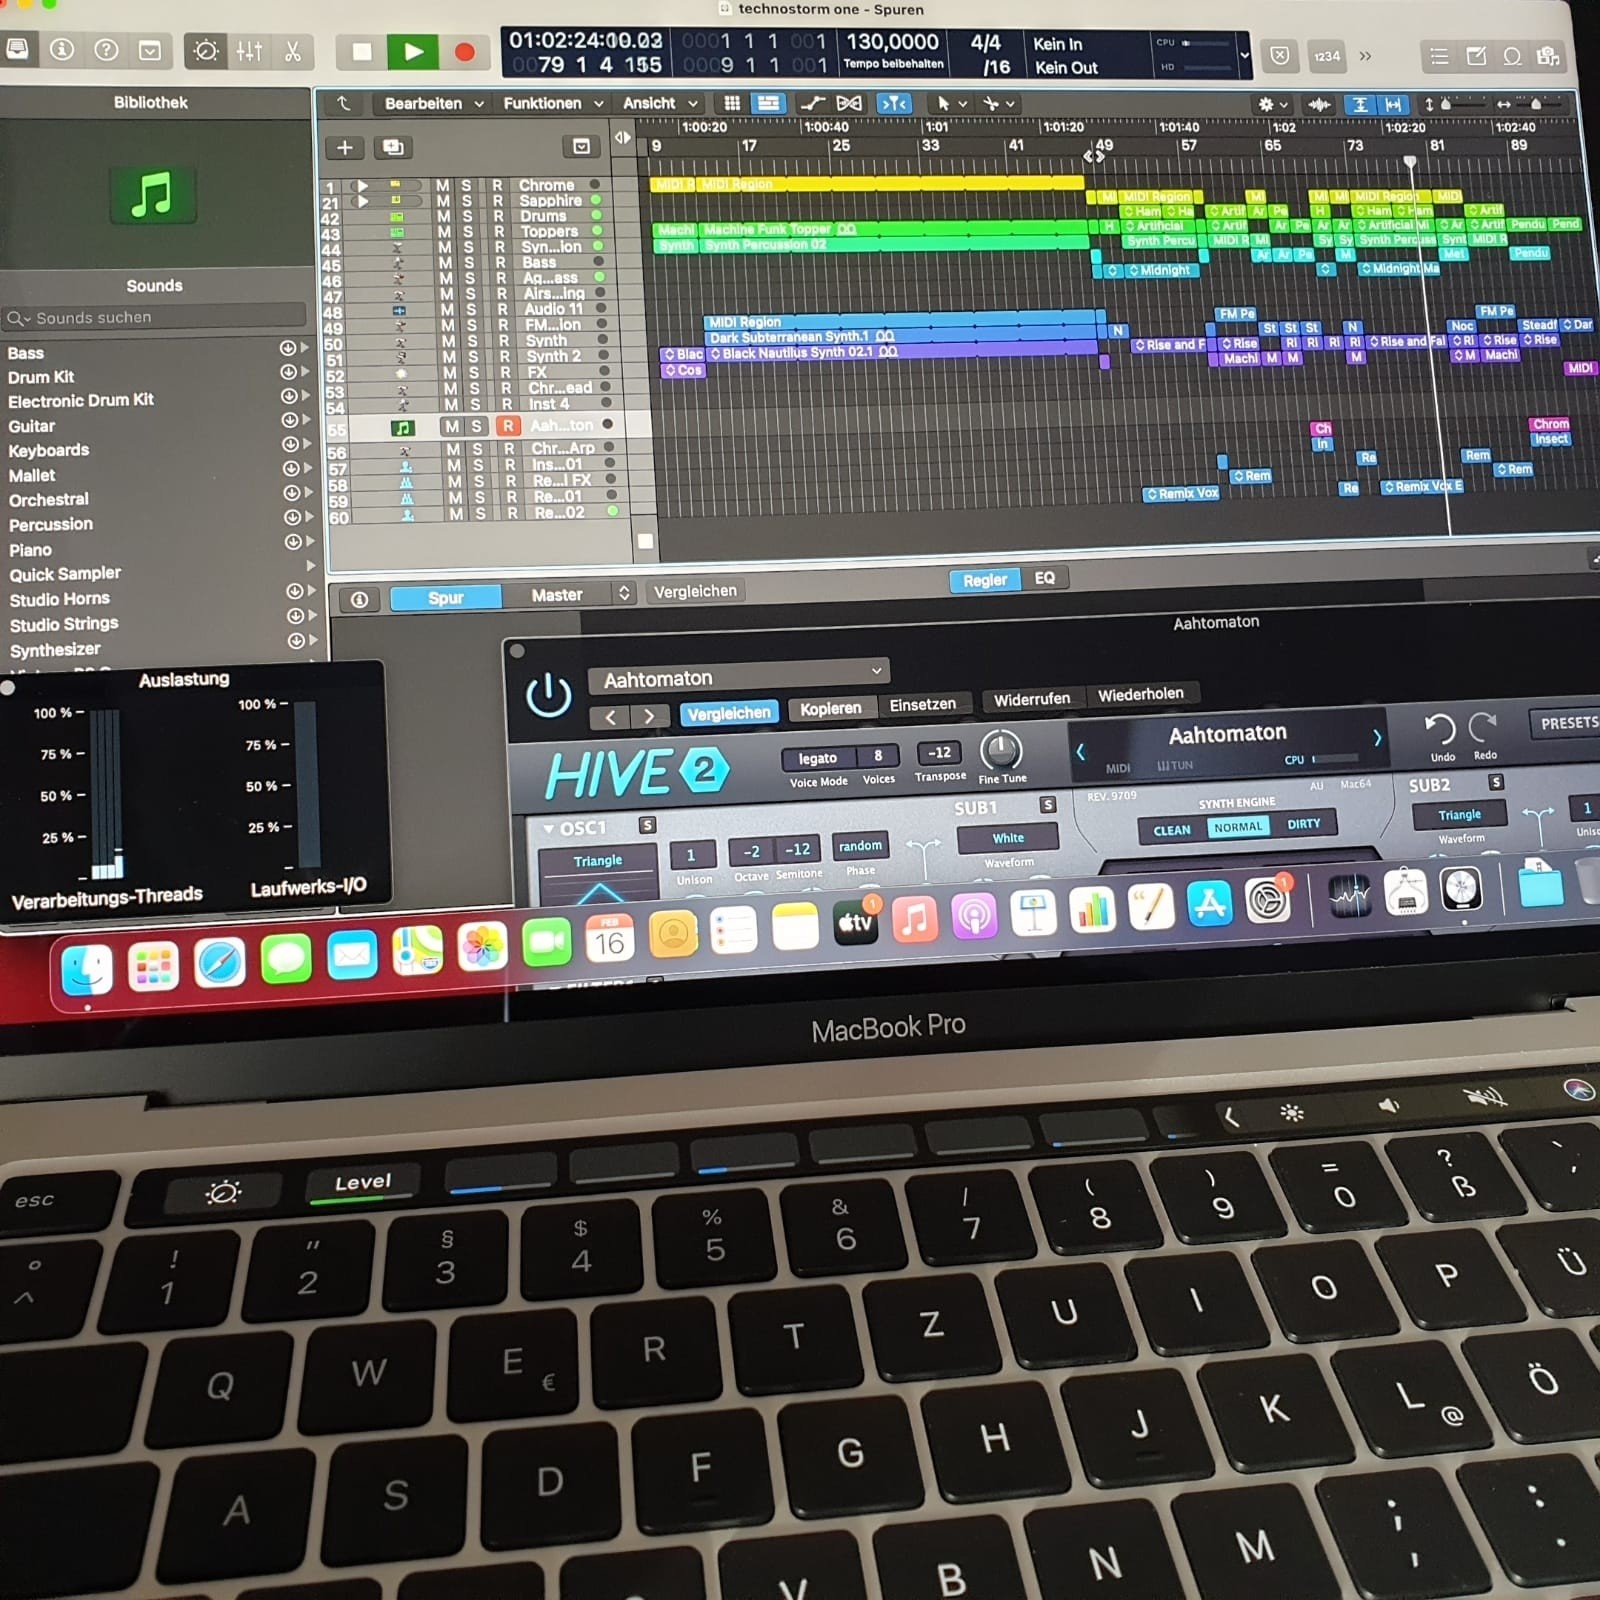
Task: Click the Kopieren button in plugin header
Action: point(830,708)
